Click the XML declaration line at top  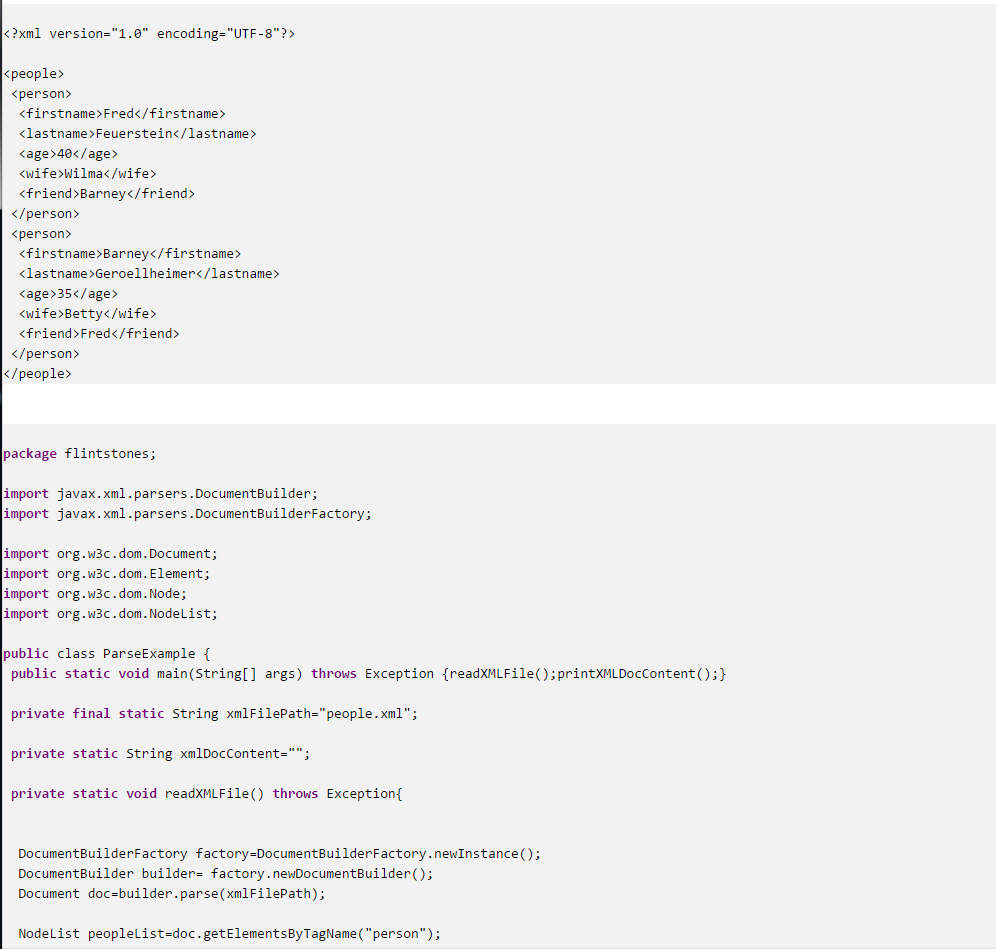click(x=149, y=34)
